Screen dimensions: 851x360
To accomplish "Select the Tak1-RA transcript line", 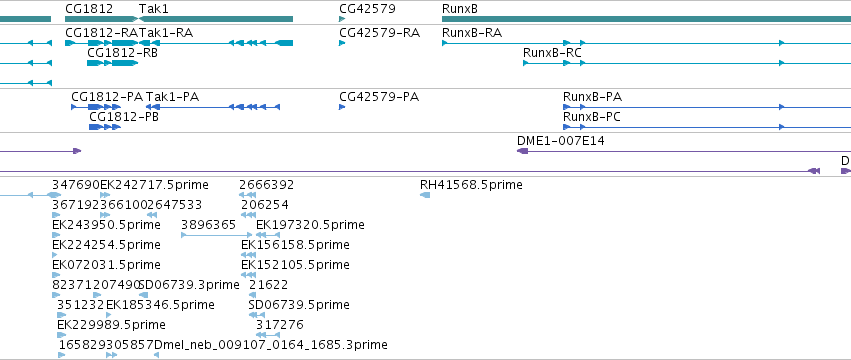I will [x=216, y=43].
